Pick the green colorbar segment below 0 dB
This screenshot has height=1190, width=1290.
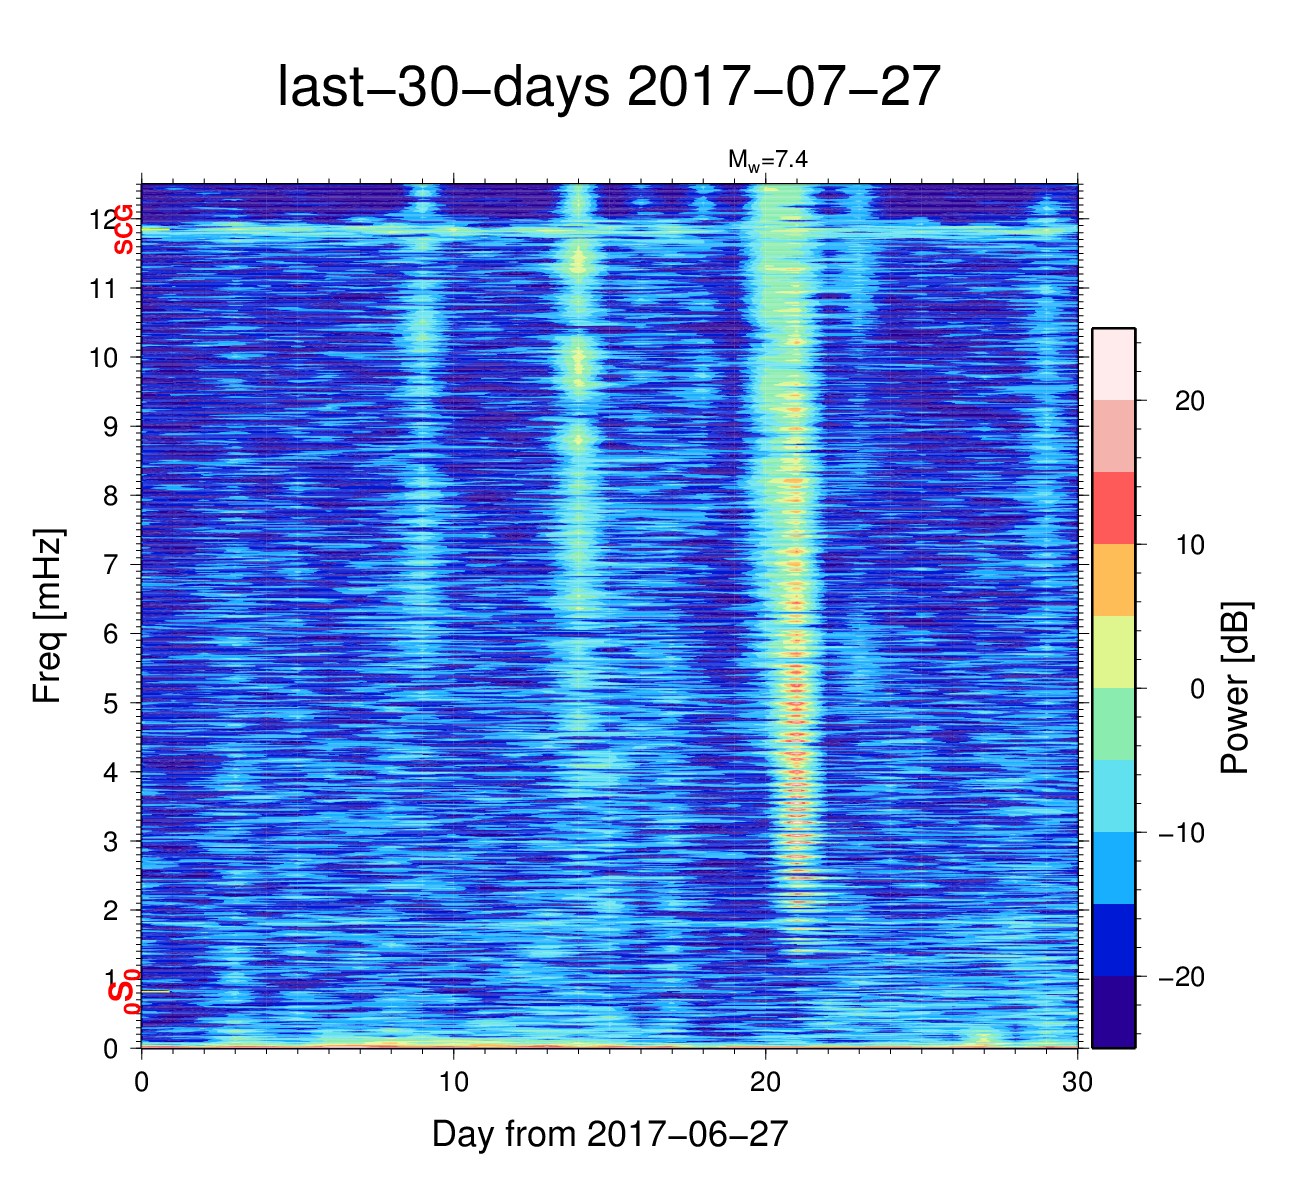click(1113, 724)
